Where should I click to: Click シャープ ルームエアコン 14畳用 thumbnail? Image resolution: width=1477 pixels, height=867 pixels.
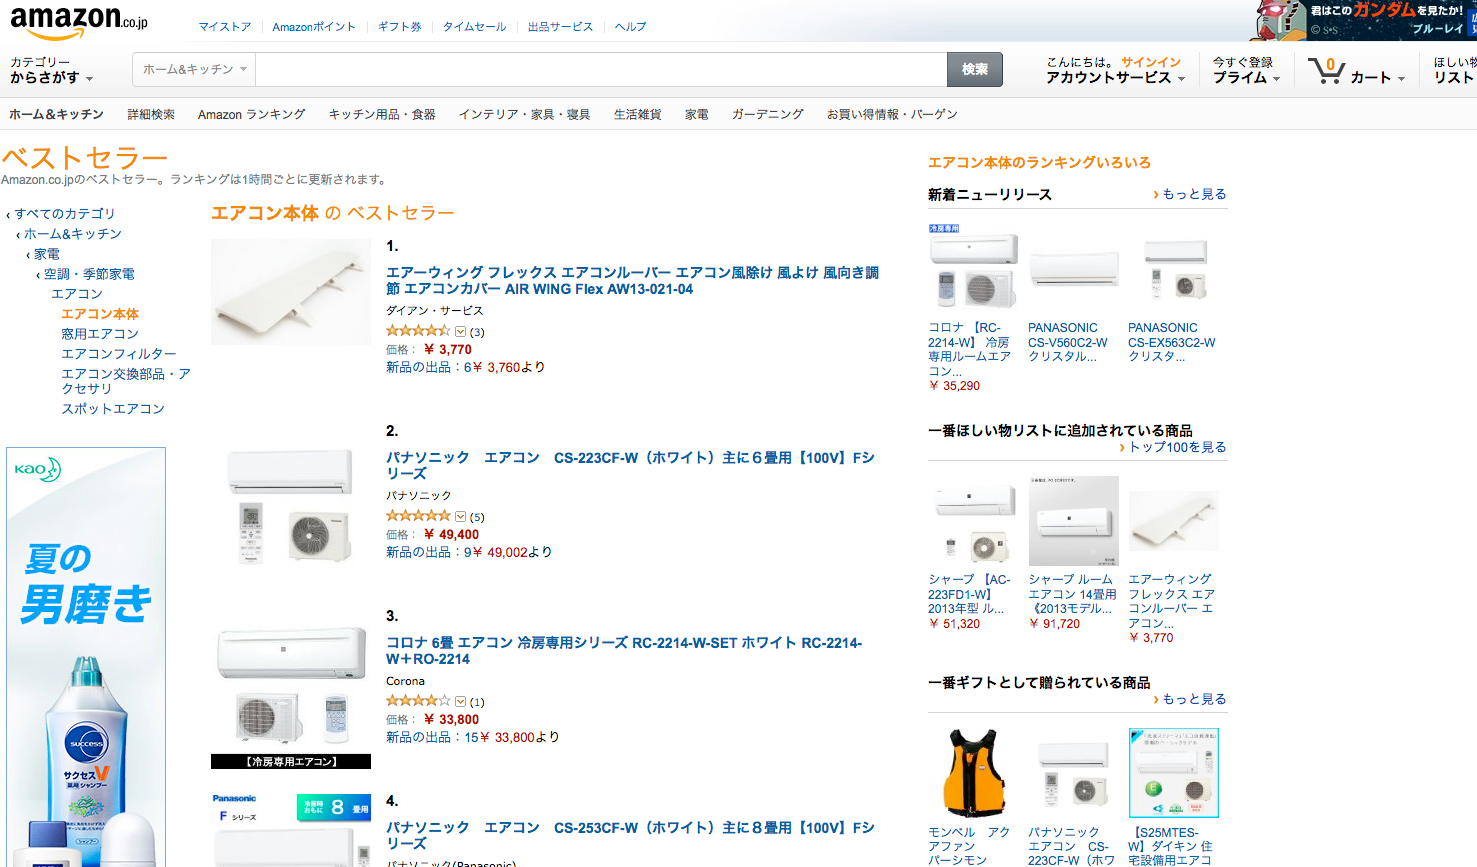pyautogui.click(x=1074, y=521)
